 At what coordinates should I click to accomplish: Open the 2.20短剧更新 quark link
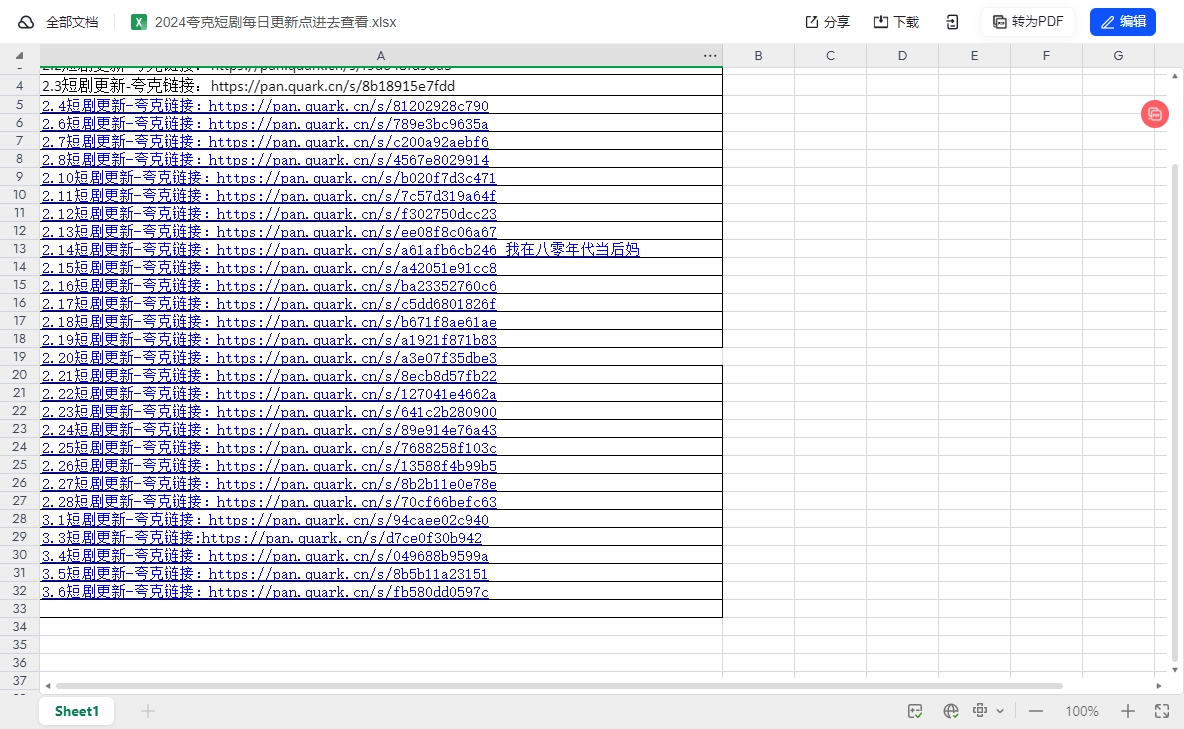(x=269, y=358)
